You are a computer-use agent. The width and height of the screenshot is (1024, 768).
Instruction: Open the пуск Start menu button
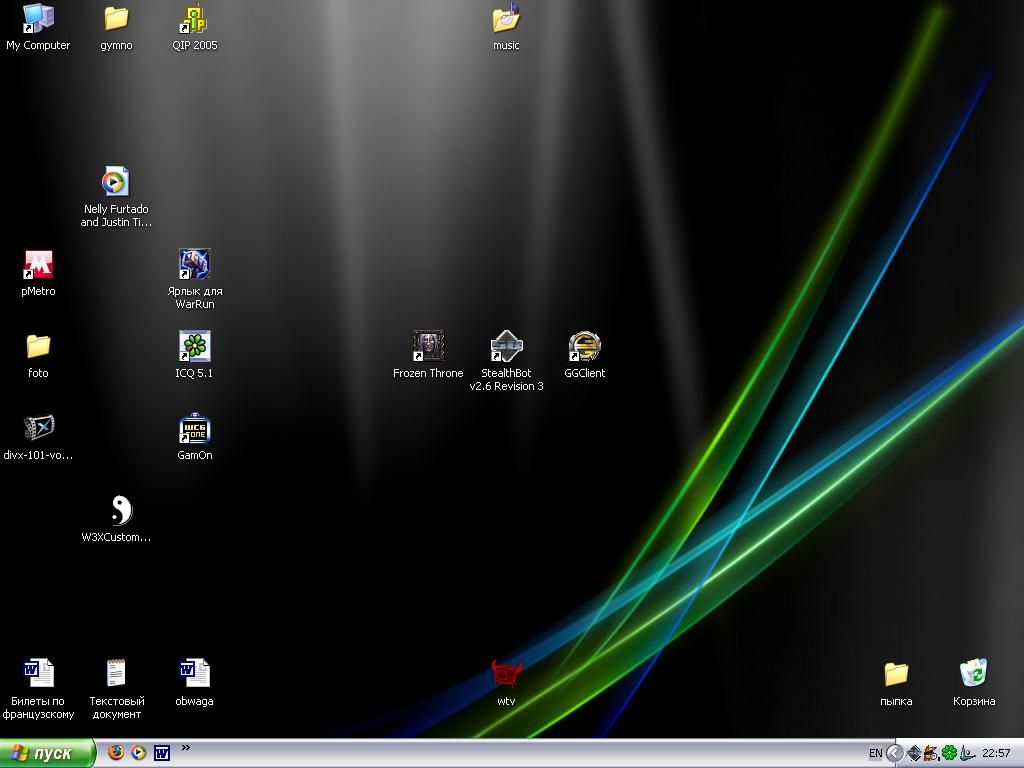[48, 753]
